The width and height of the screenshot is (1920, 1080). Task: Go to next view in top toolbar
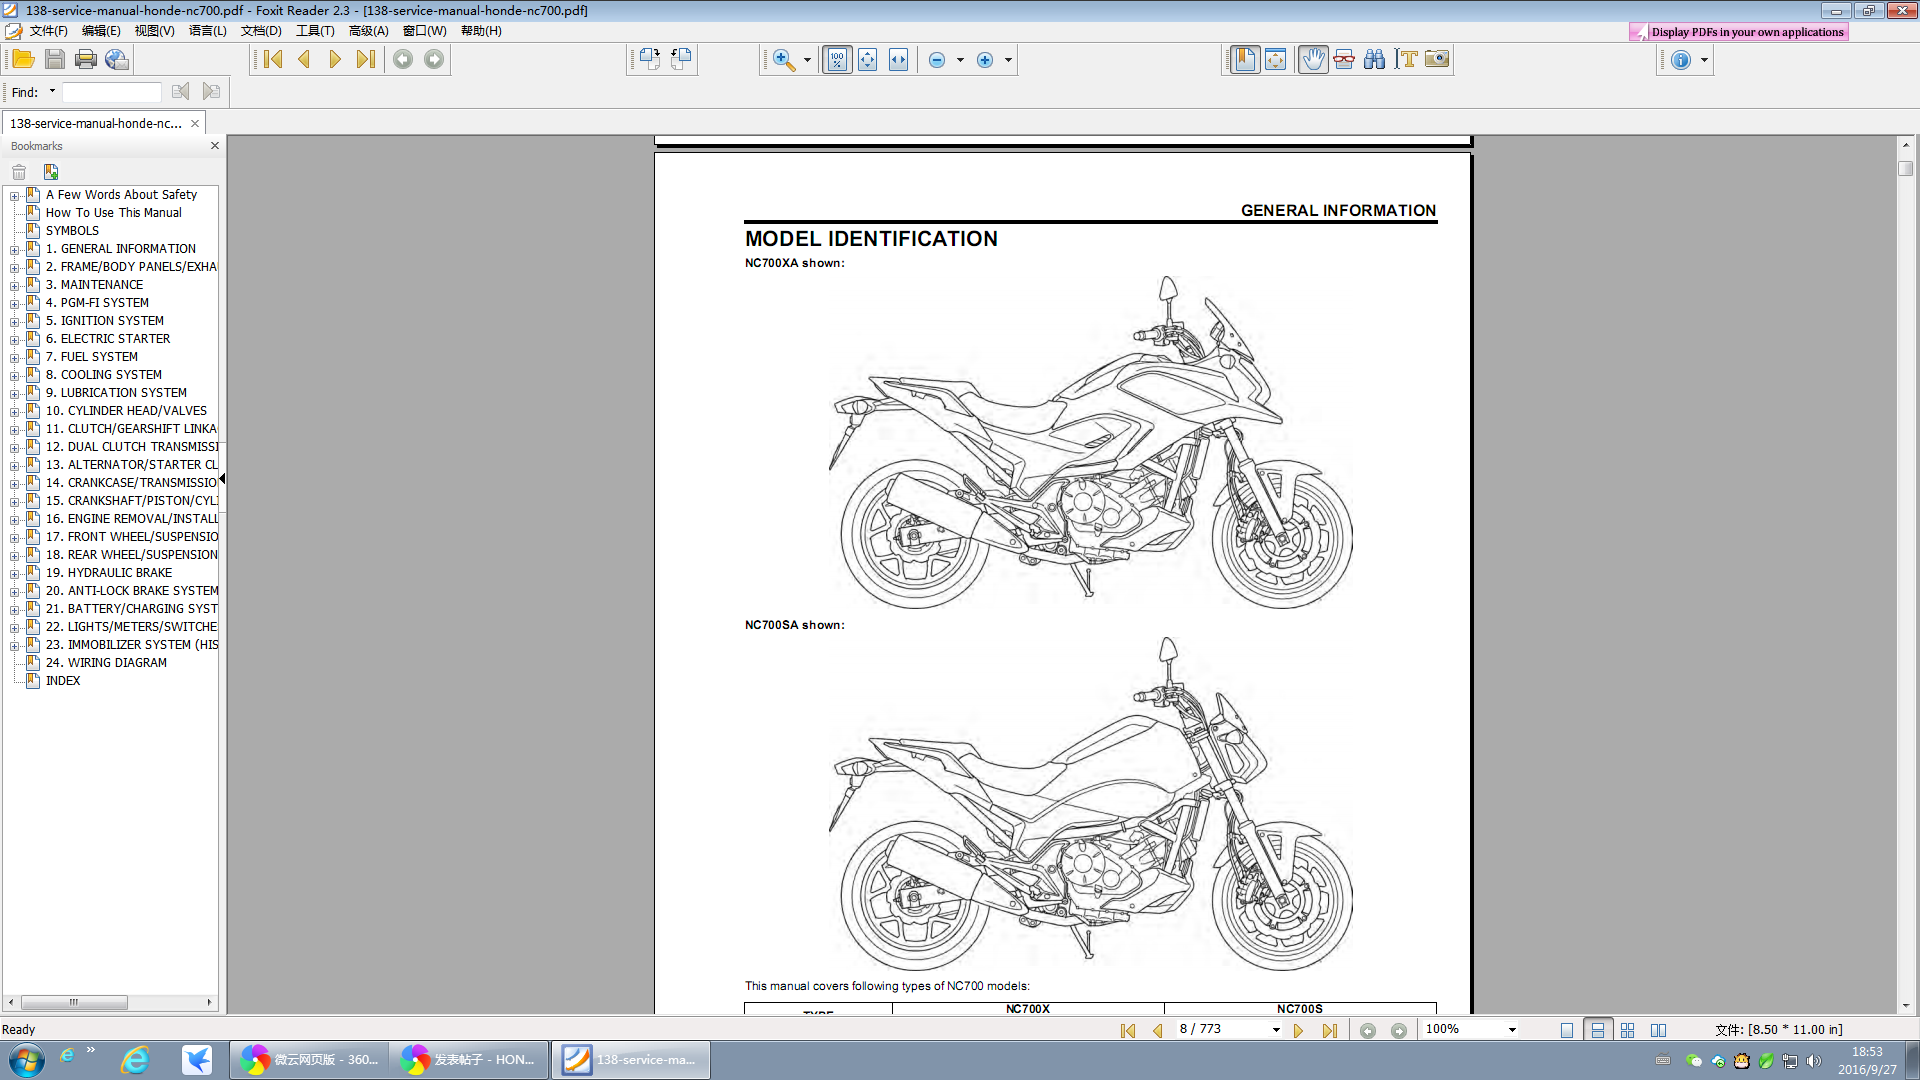tap(434, 60)
